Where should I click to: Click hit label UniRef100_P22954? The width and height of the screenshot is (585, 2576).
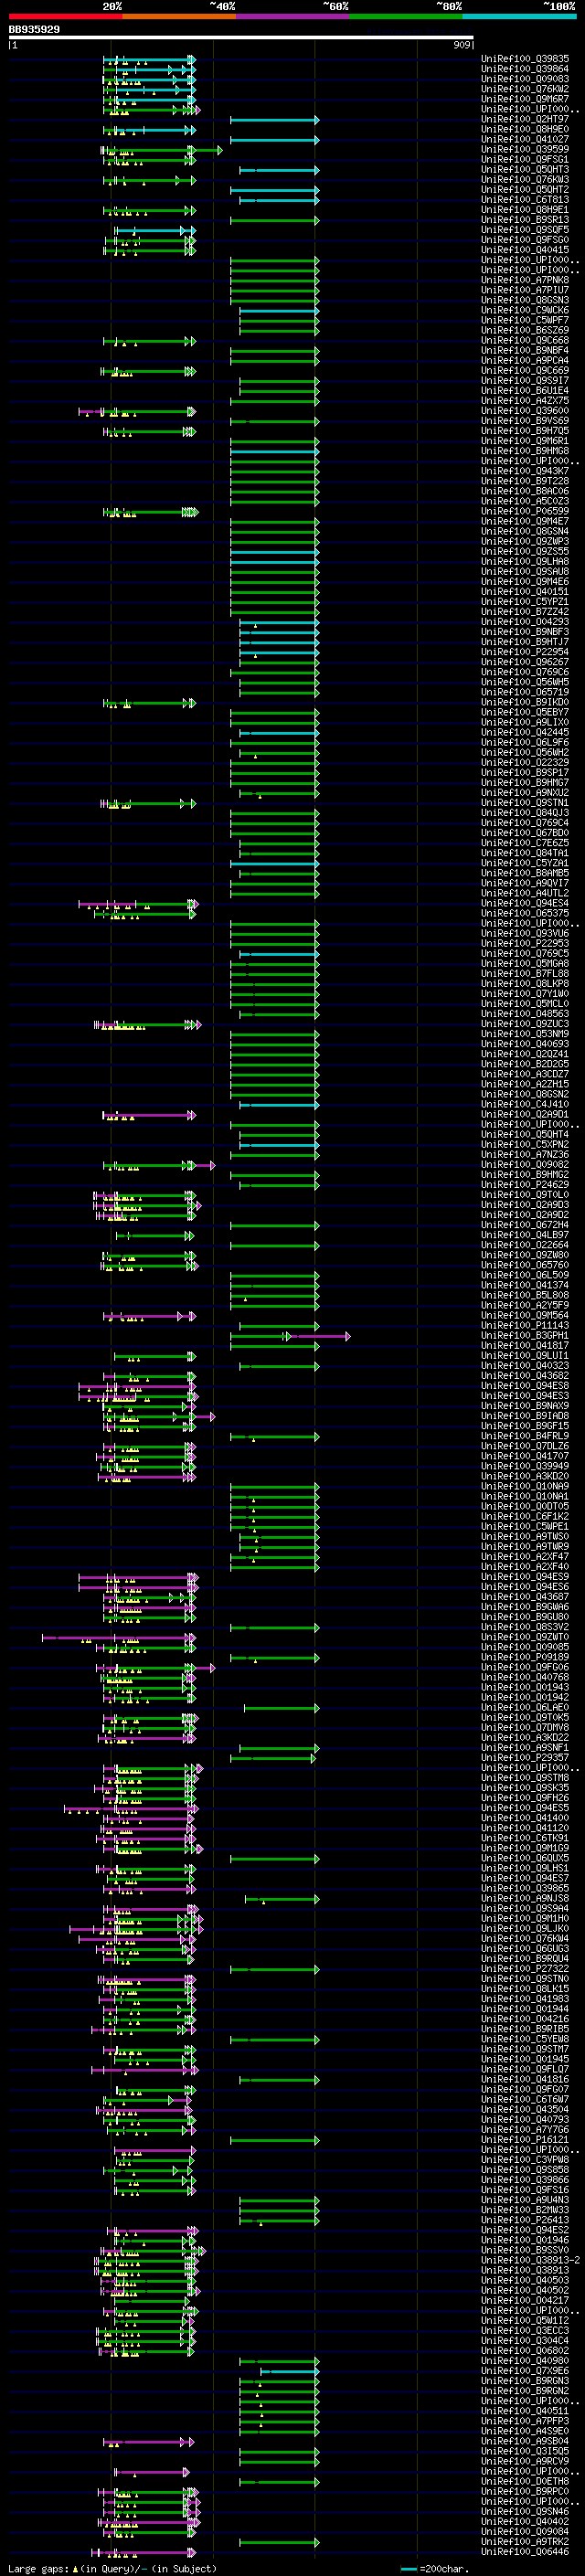pyautogui.click(x=525, y=652)
